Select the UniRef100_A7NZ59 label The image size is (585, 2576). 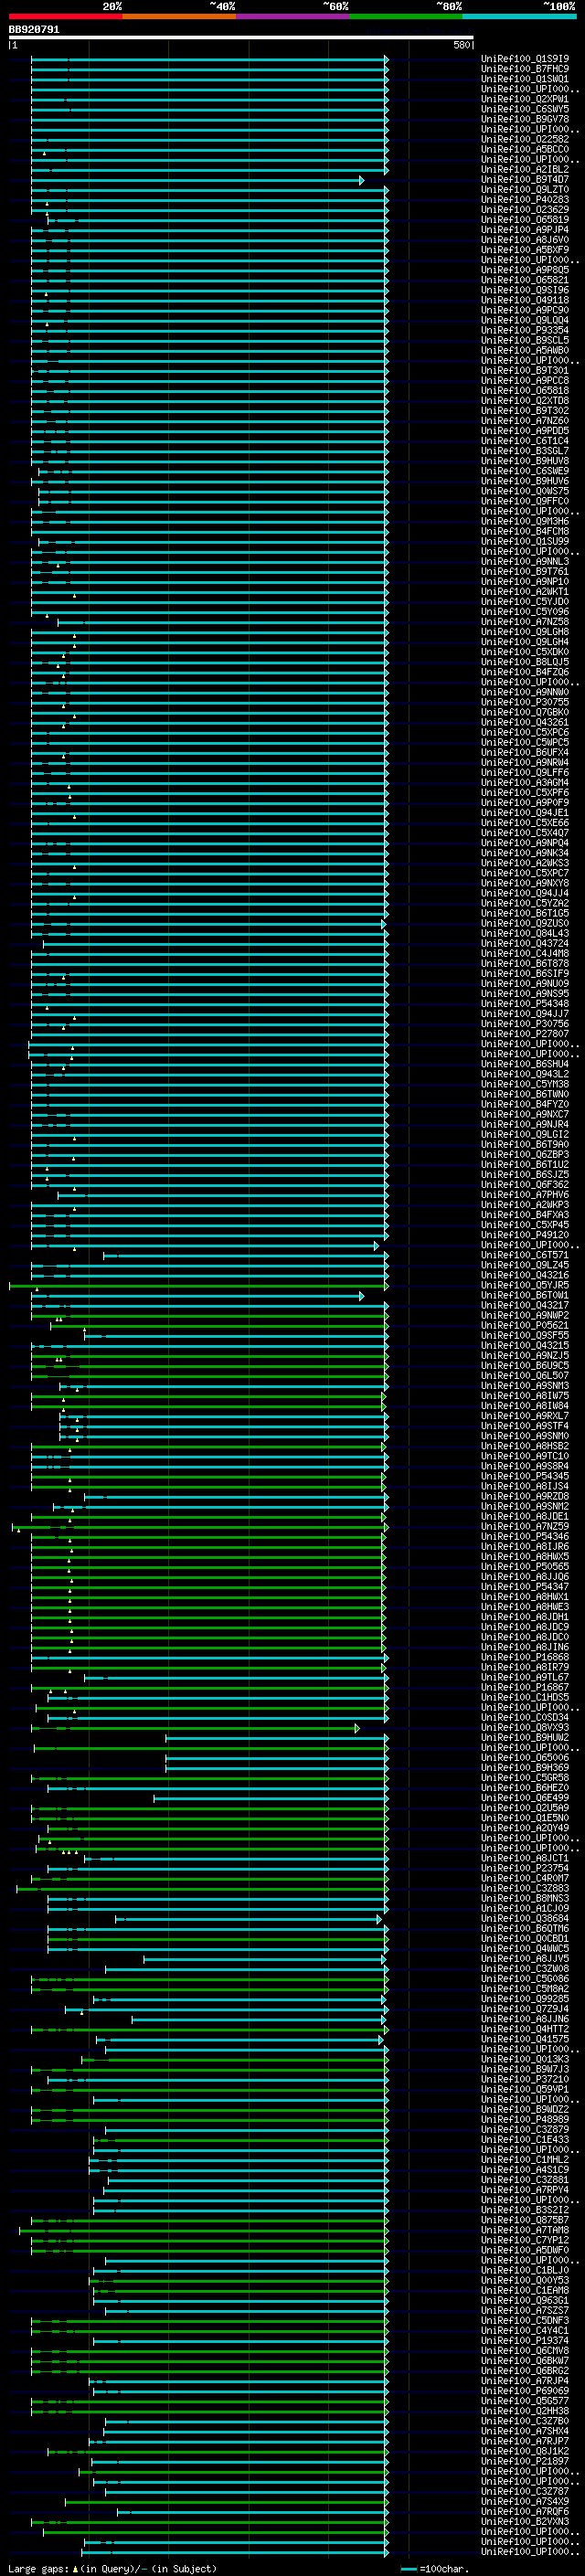point(525,1526)
